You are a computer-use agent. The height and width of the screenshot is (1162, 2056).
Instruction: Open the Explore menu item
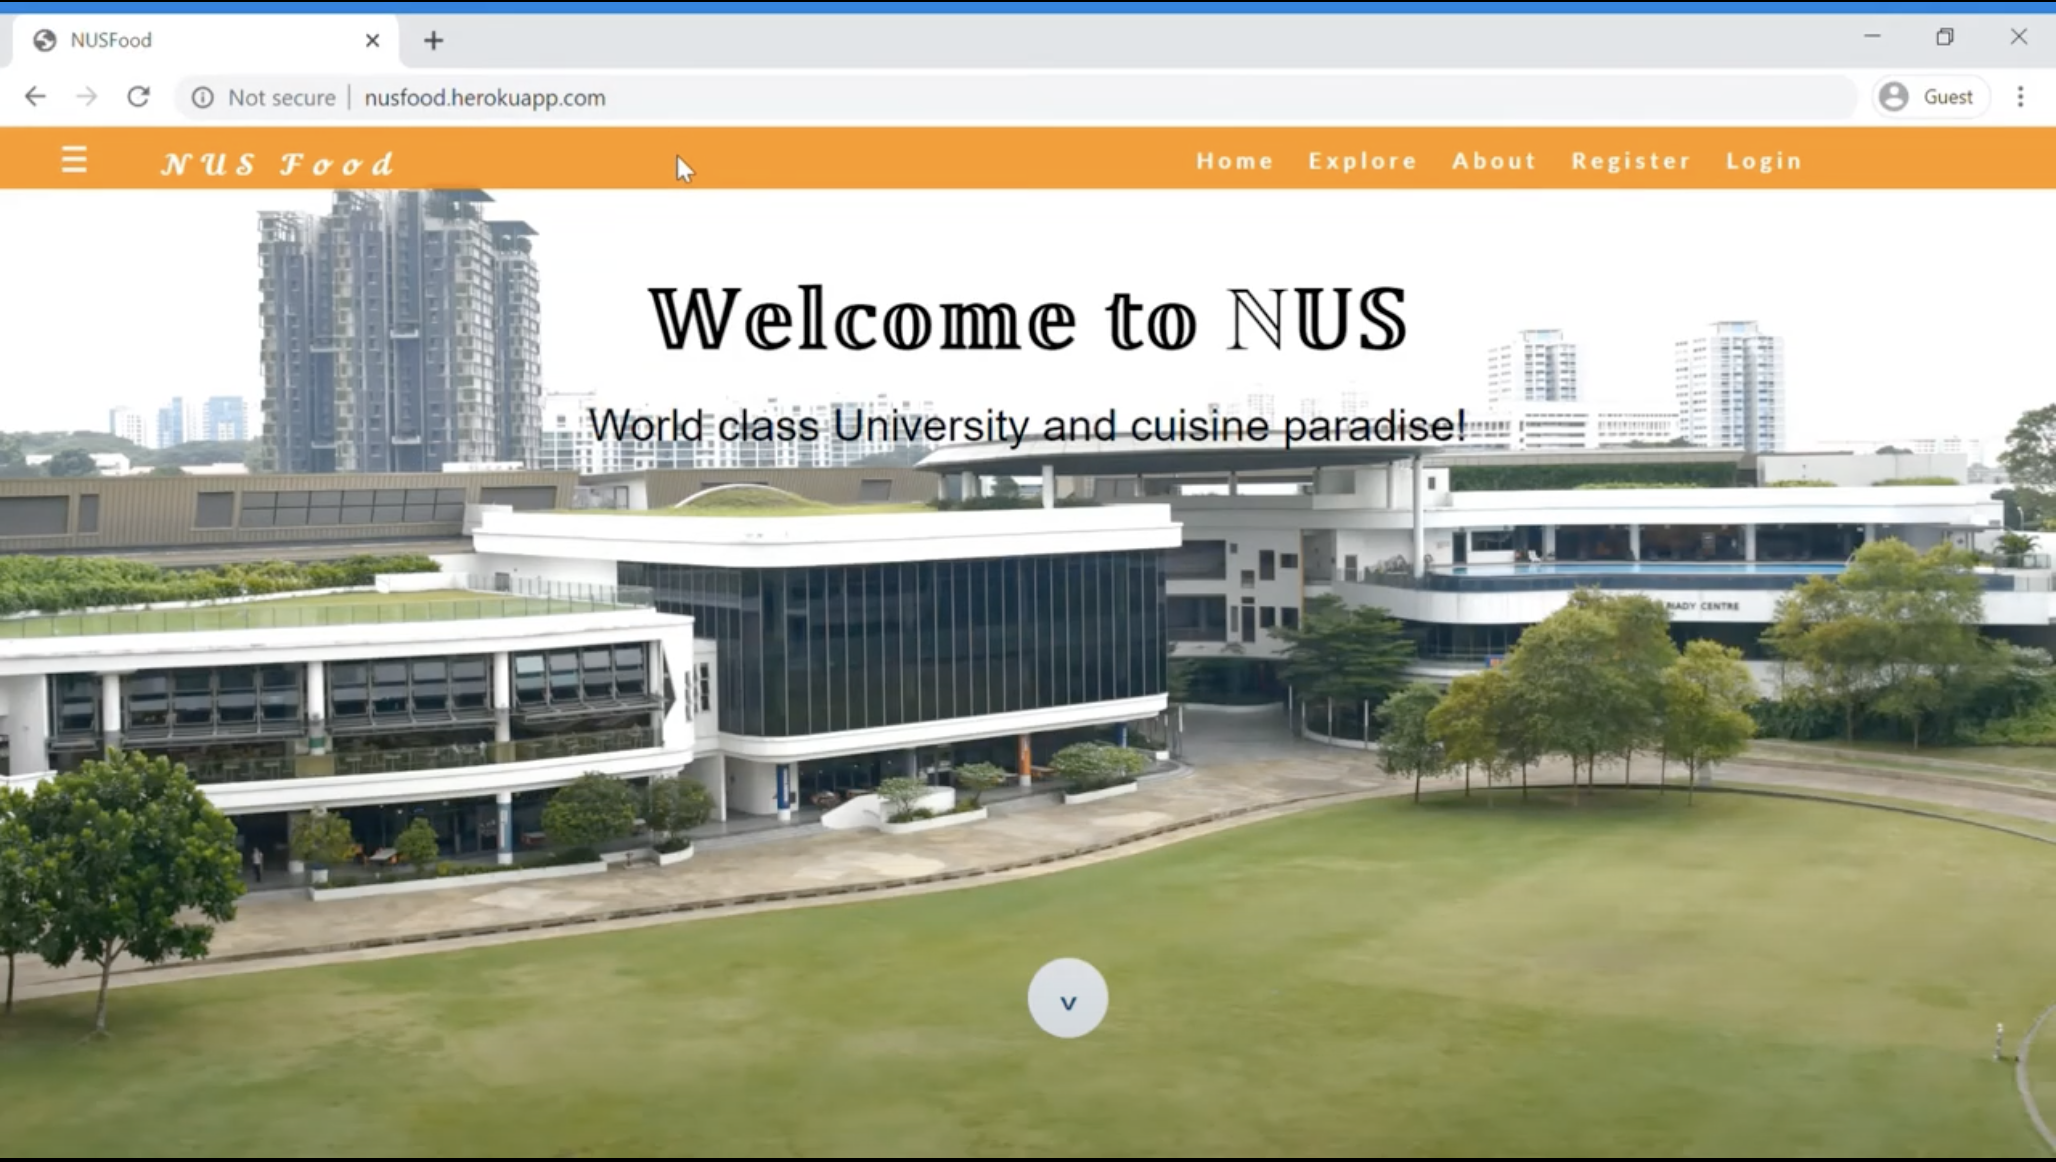coord(1363,161)
